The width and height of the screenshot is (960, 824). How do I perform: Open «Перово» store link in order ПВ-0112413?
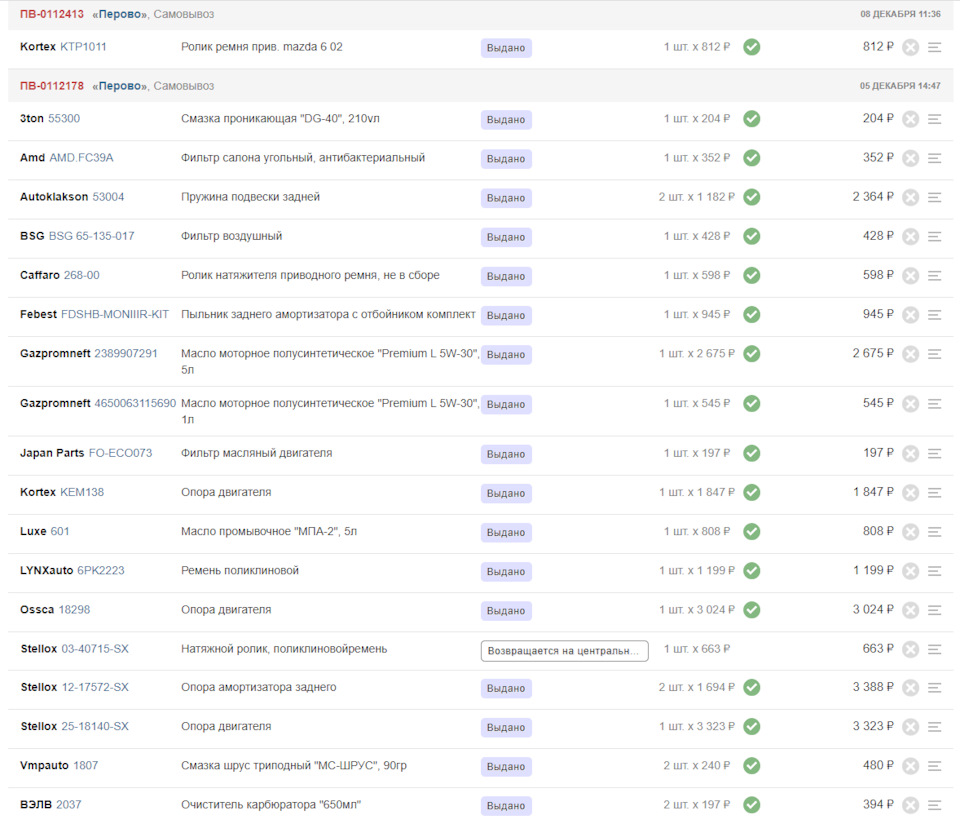pyautogui.click(x=120, y=14)
